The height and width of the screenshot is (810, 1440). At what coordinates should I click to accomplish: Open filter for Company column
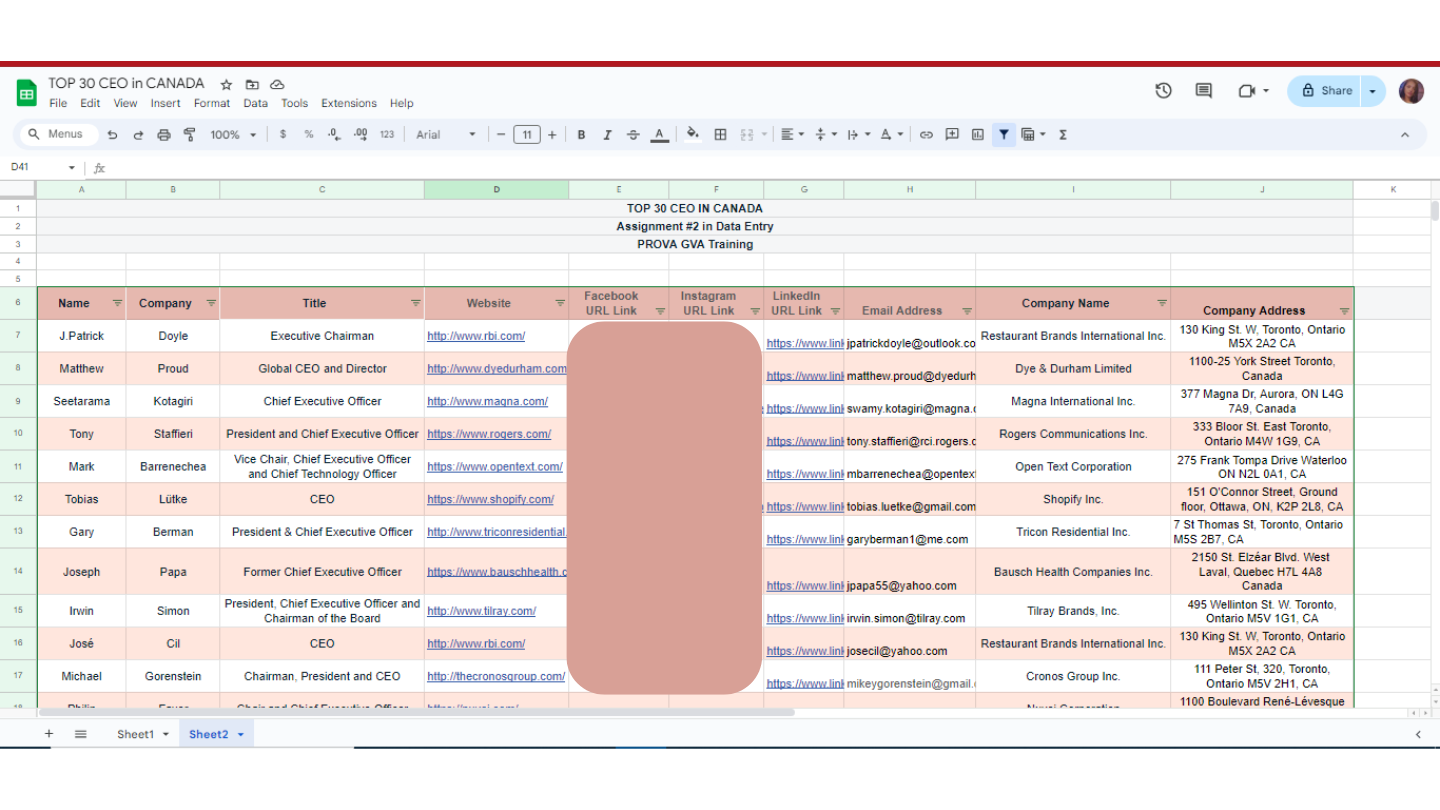[x=211, y=303]
